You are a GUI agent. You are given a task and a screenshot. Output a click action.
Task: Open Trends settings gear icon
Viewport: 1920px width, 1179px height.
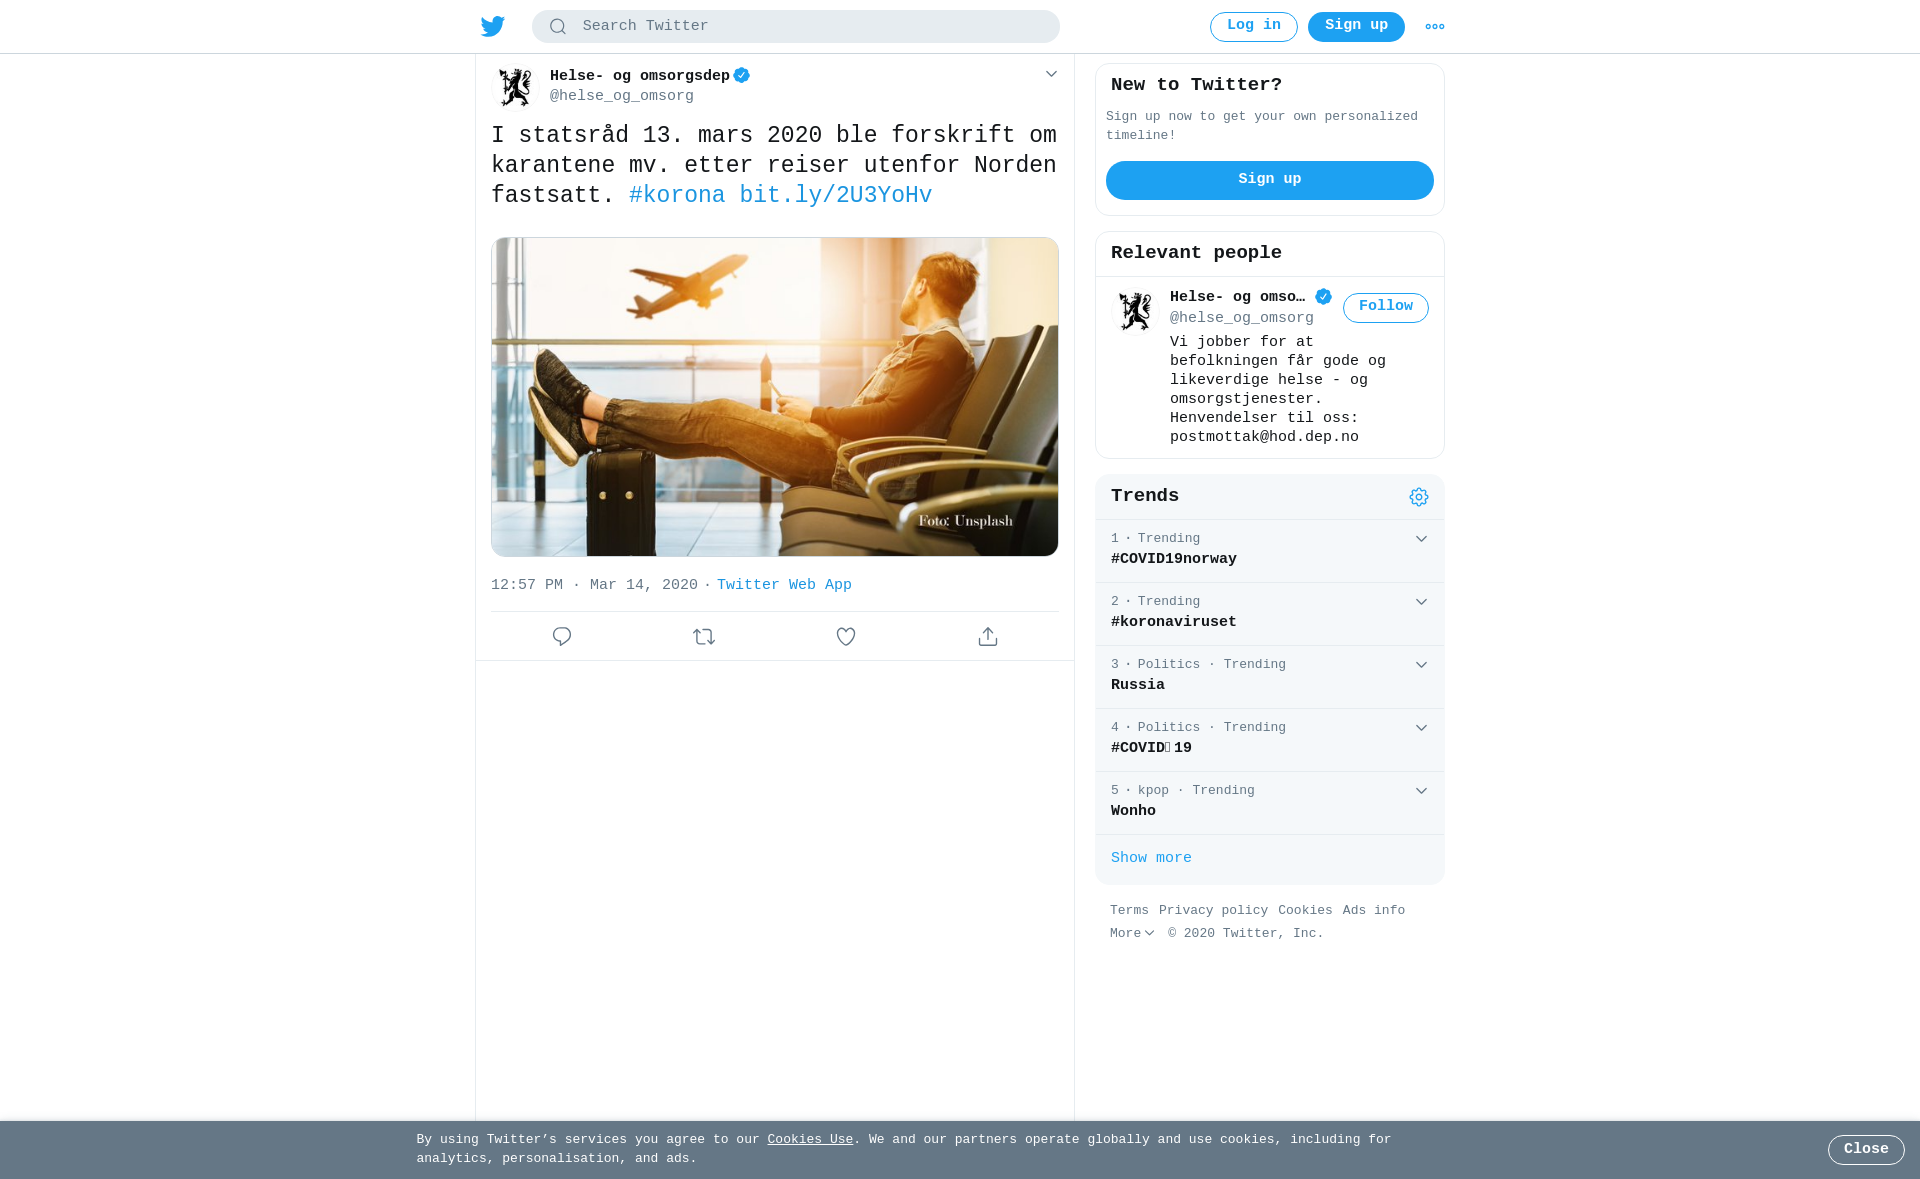[x=1419, y=497]
